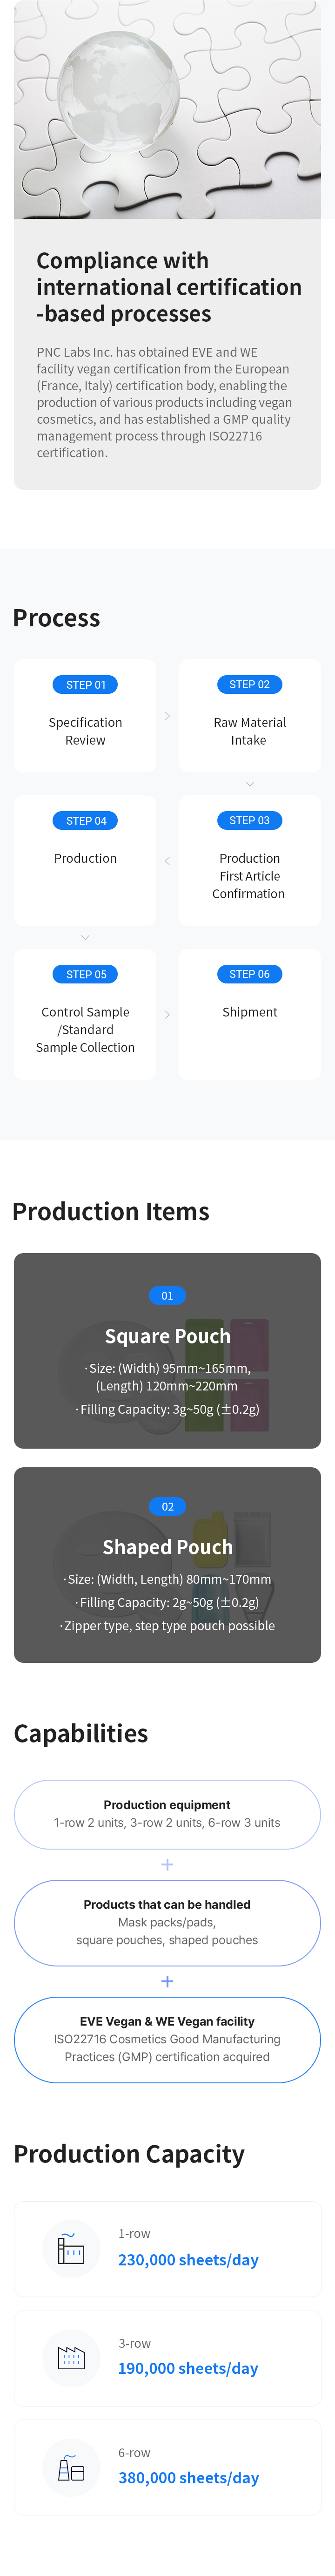Click the down arrow below the Production step
This screenshot has width=335, height=2576.
point(85,937)
